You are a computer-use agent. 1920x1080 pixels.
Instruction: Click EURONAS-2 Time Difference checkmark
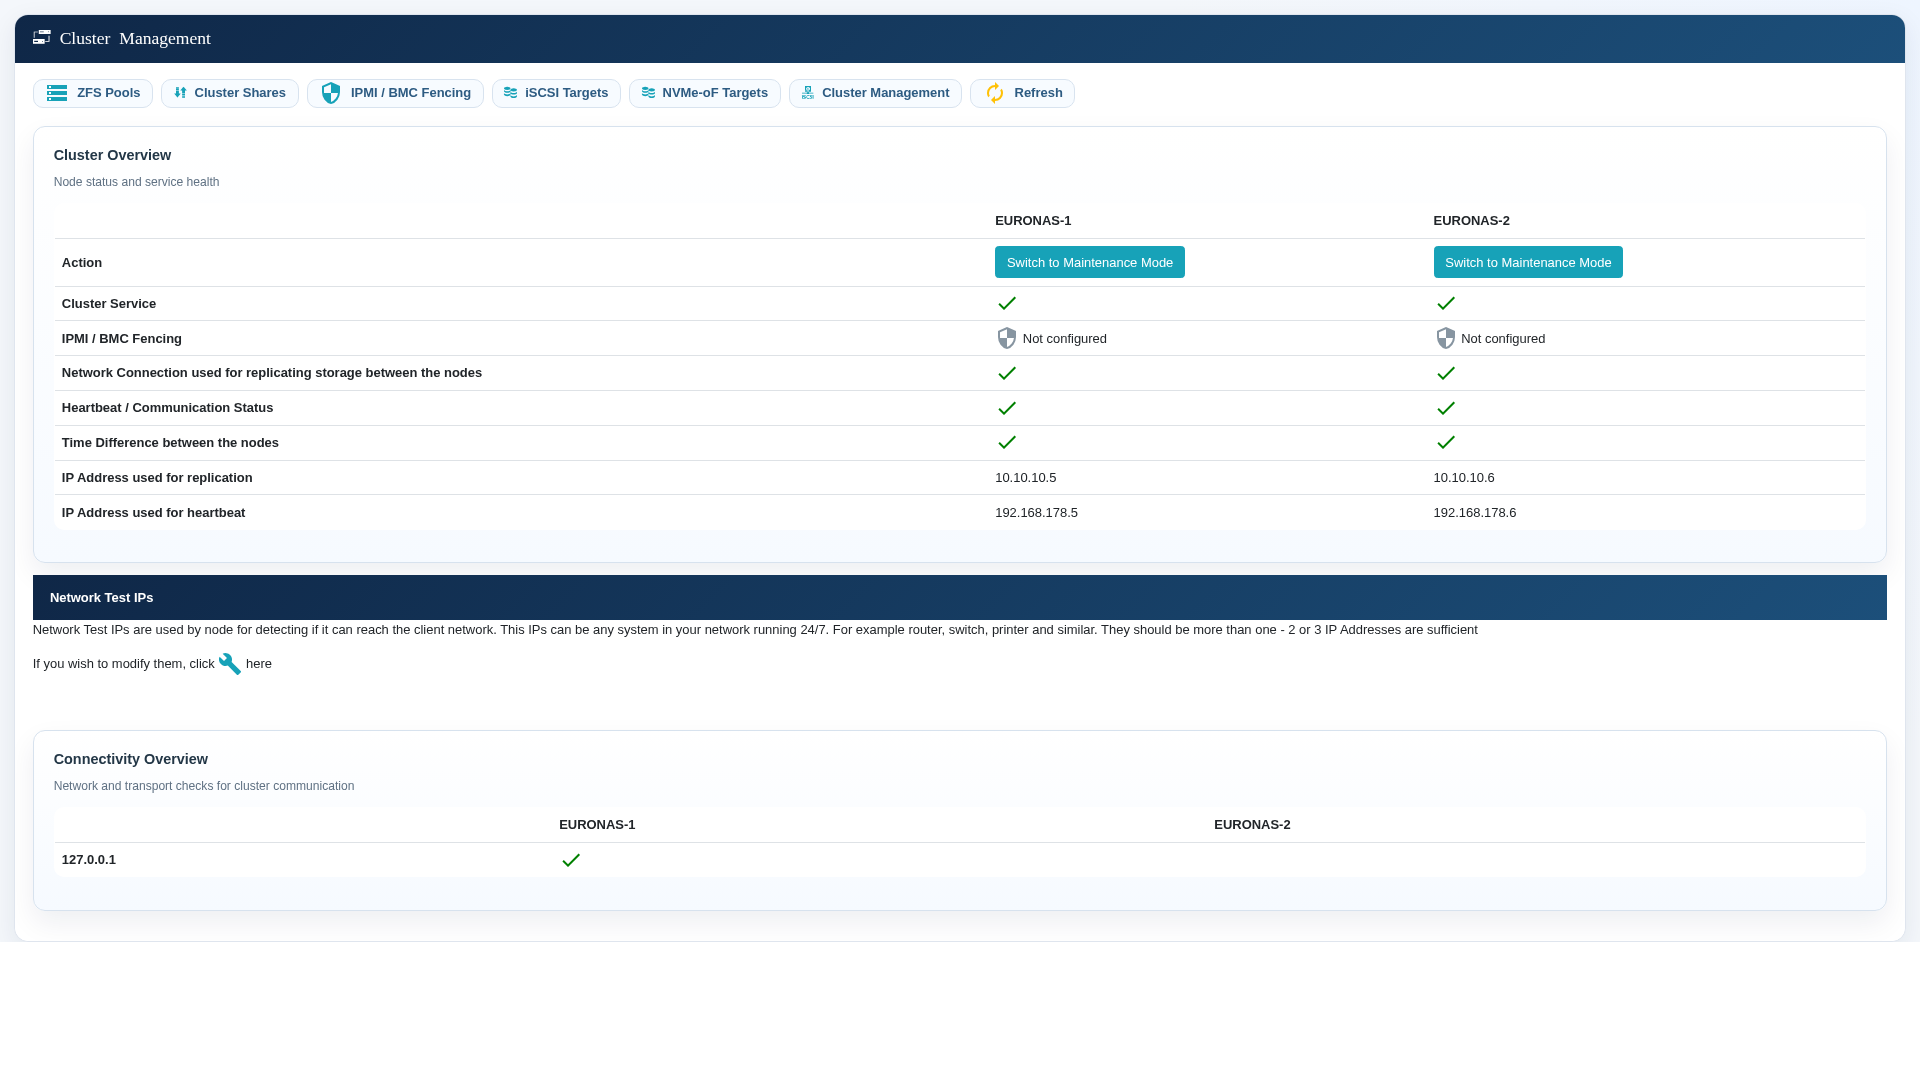(x=1446, y=442)
